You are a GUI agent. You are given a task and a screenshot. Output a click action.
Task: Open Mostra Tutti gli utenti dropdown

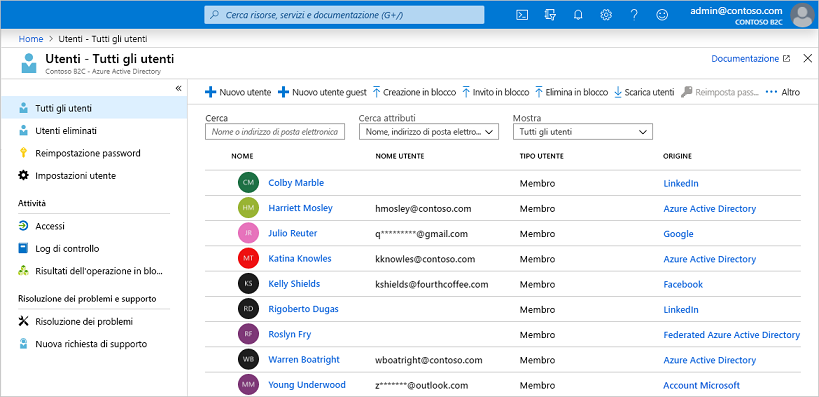click(583, 132)
